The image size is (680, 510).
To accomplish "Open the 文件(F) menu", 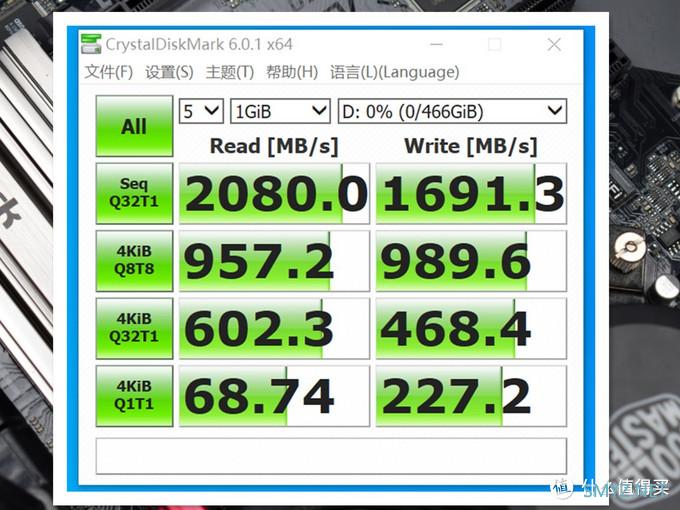I will click(108, 72).
